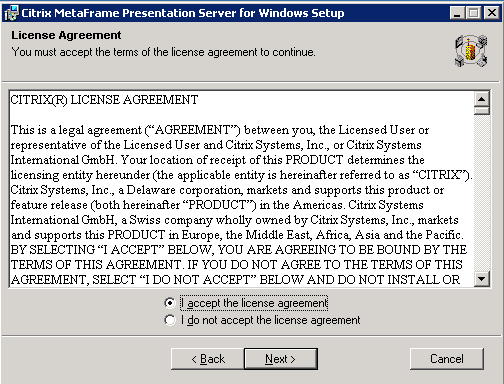This screenshot has height=384, width=504.
Task: Select the accept license agreement radio button
Action: [170, 303]
